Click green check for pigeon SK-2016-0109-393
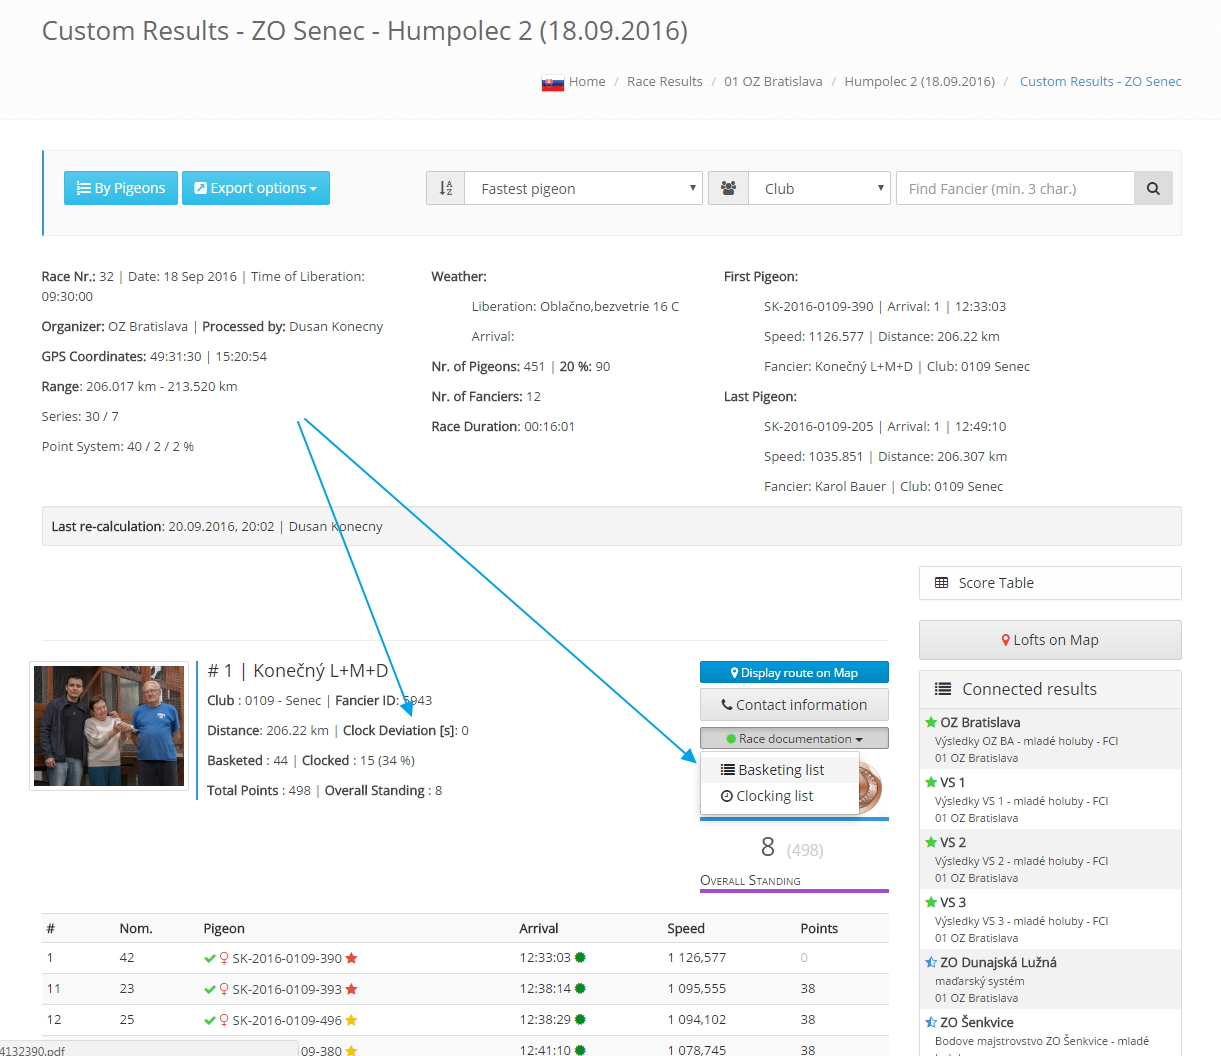 [210, 989]
